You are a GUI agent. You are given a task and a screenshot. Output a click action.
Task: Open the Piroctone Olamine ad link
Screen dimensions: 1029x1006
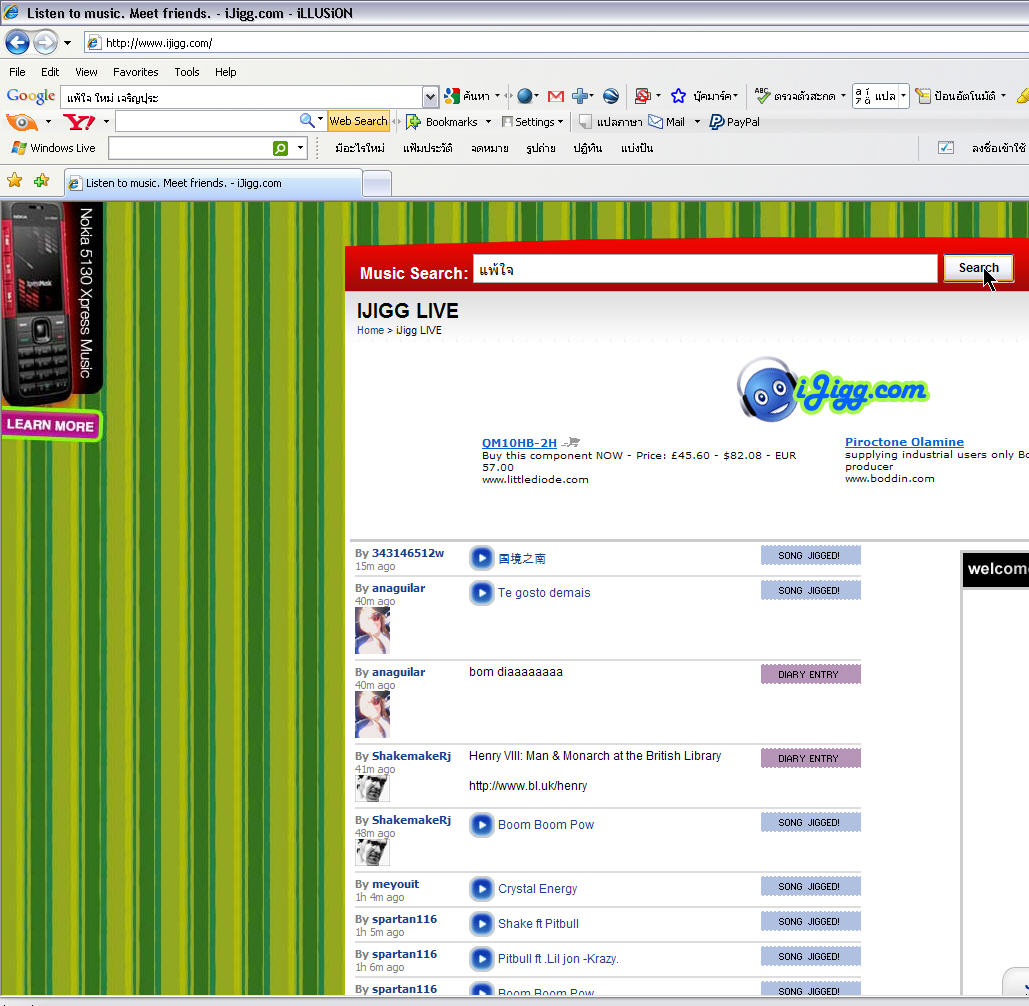904,442
